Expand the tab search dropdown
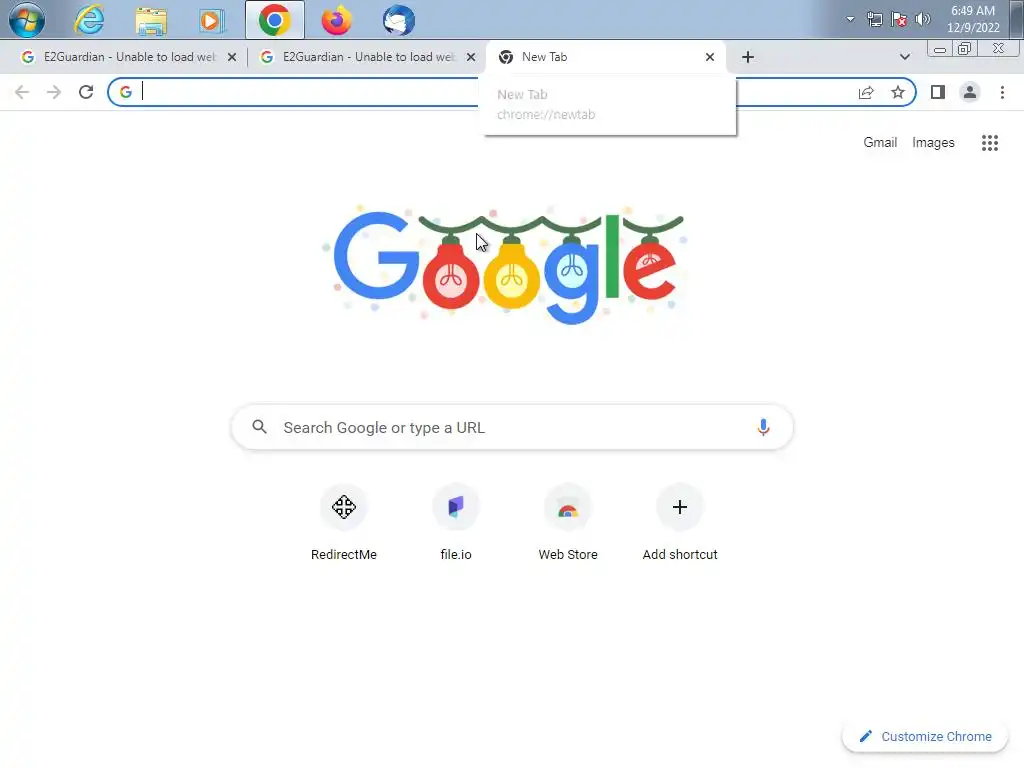Screen dimensions: 1024x768 point(904,57)
